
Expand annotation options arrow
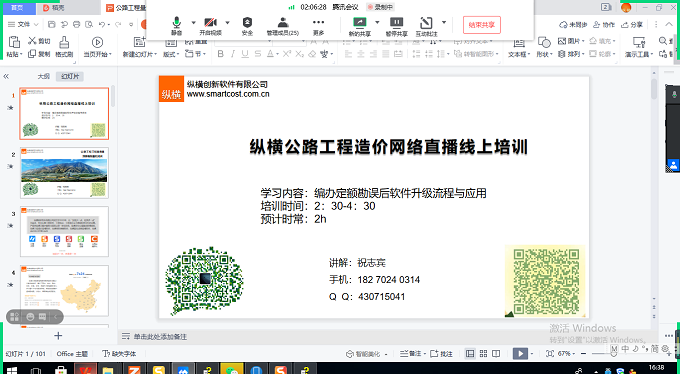pos(444,22)
